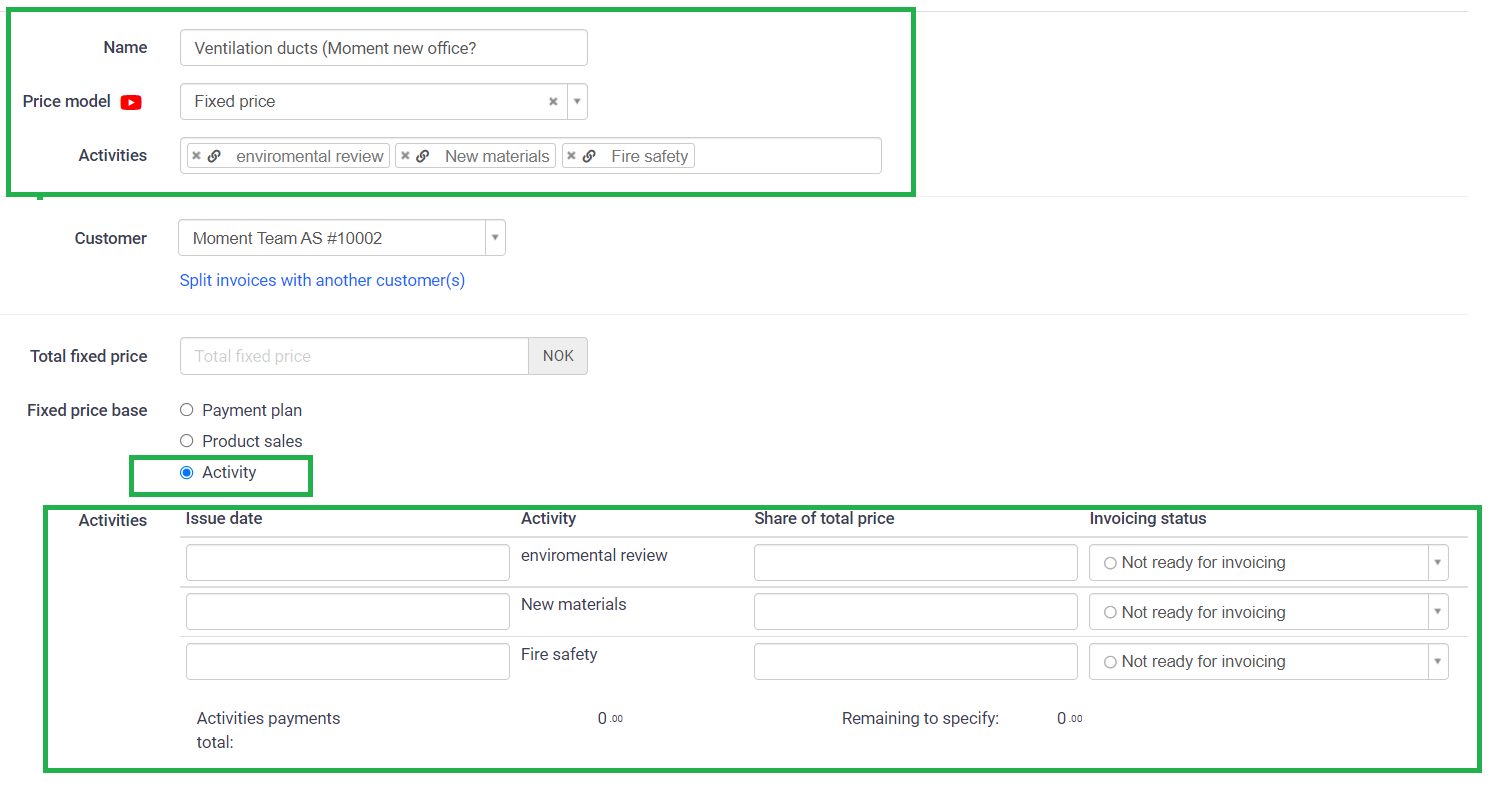Screen dimensions: 1502x800
Task: Focus issue date for New materials
Action: (348, 612)
